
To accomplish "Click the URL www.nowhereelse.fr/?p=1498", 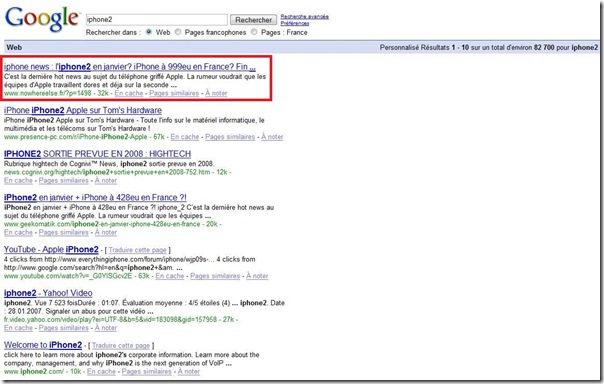I will pyautogui.click(x=48, y=93).
